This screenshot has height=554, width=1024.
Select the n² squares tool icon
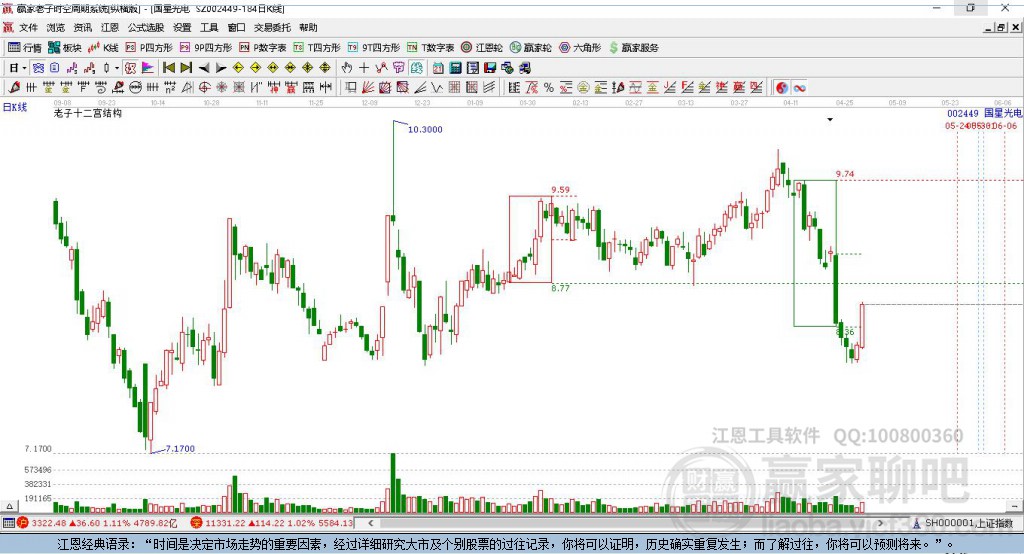click(170, 87)
